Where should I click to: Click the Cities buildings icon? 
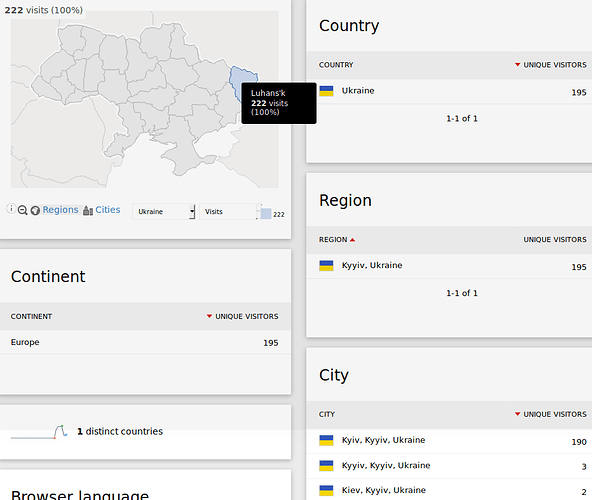(x=88, y=210)
